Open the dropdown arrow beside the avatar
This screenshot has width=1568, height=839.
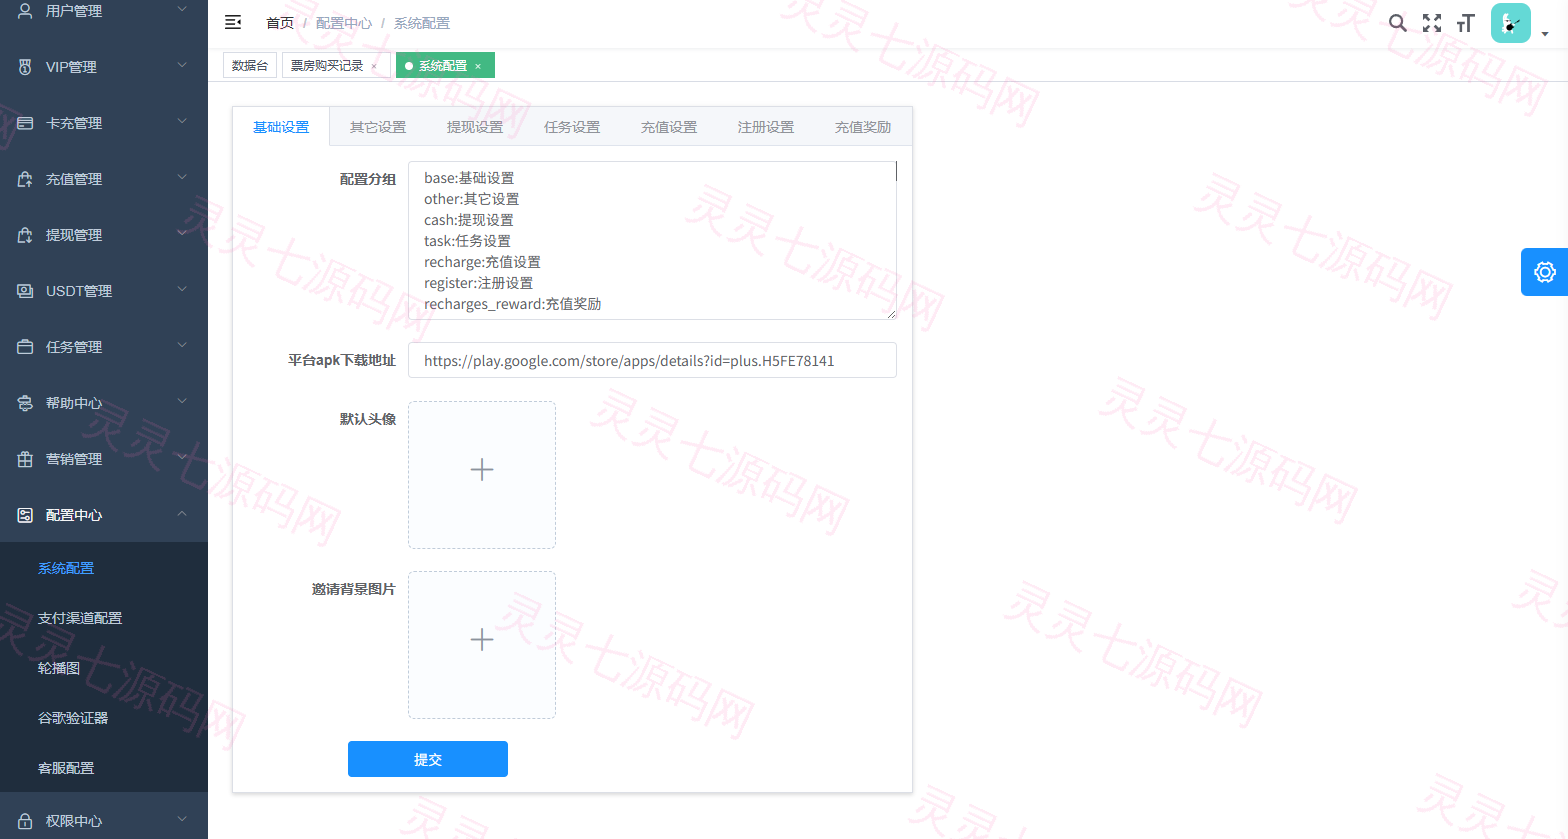[x=1545, y=33]
